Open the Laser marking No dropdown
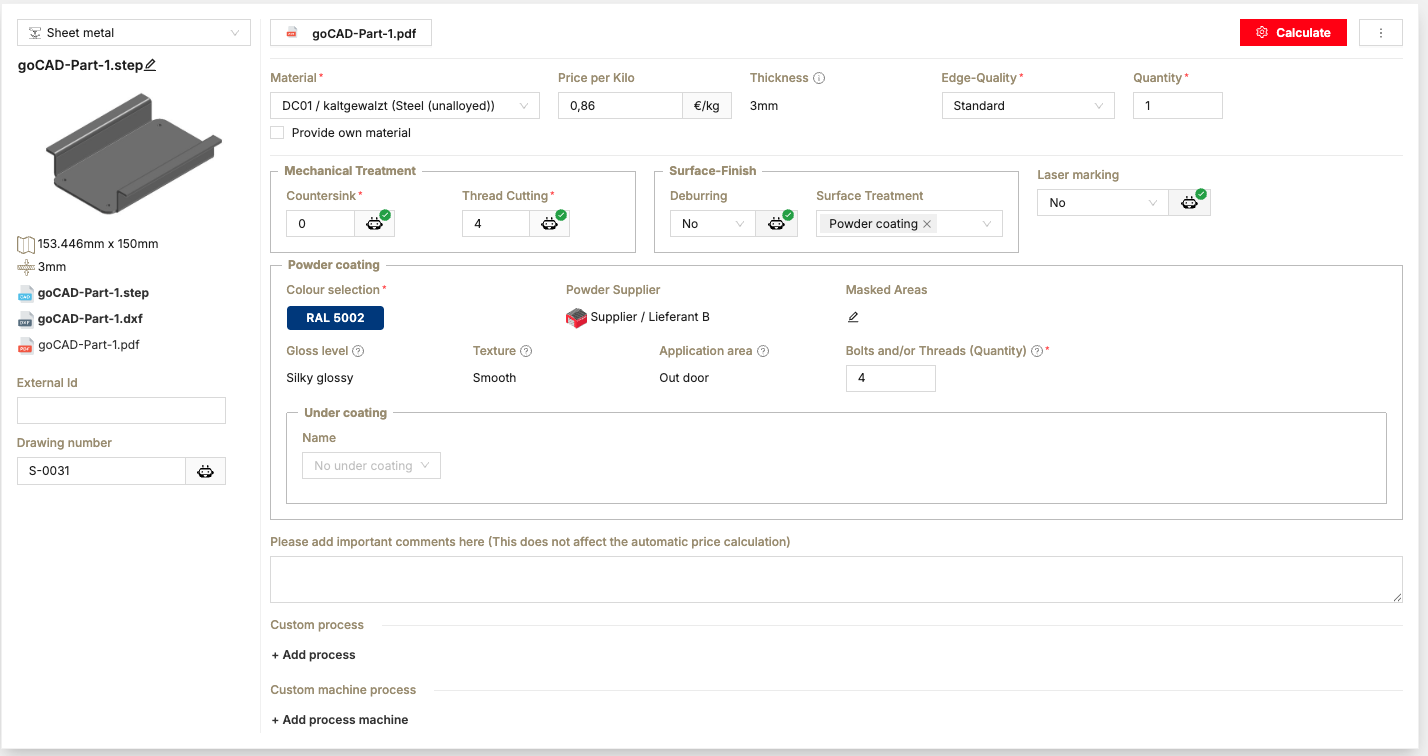This screenshot has height=756, width=1428. 1103,203
